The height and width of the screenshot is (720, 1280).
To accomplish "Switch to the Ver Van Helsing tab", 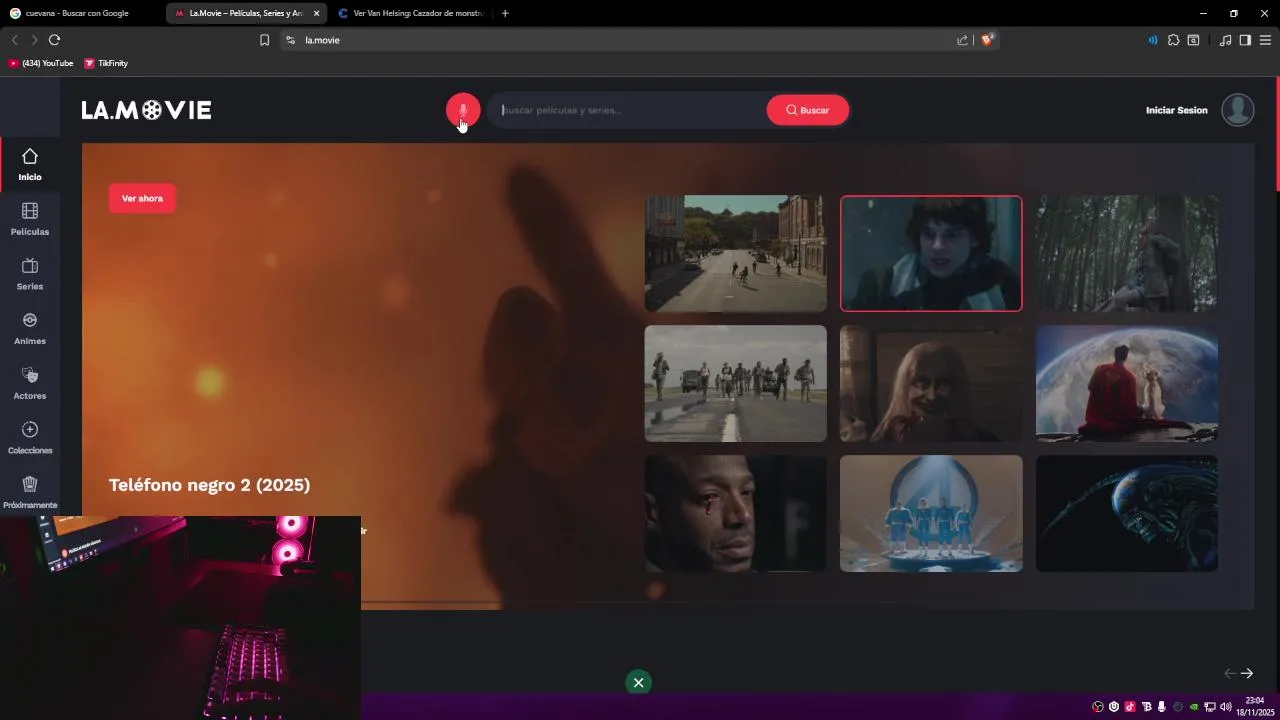I will [412, 13].
